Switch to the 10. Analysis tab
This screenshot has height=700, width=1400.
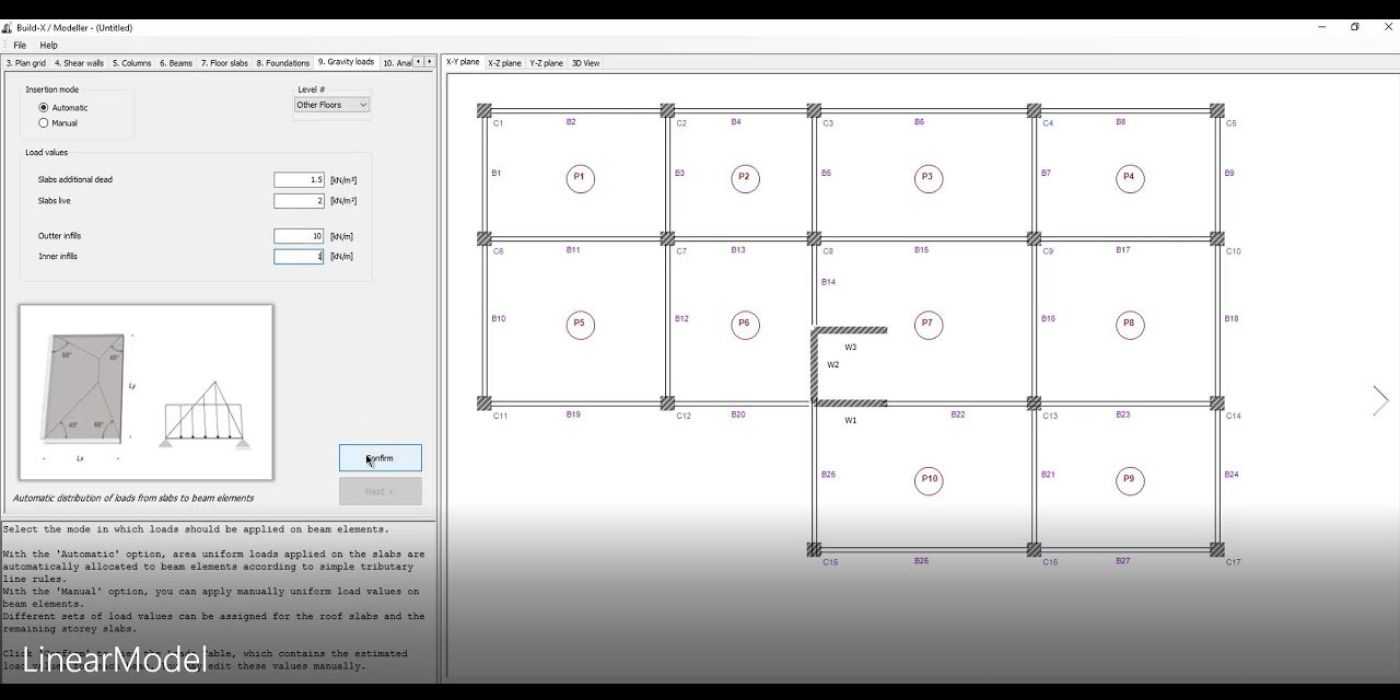(x=396, y=63)
